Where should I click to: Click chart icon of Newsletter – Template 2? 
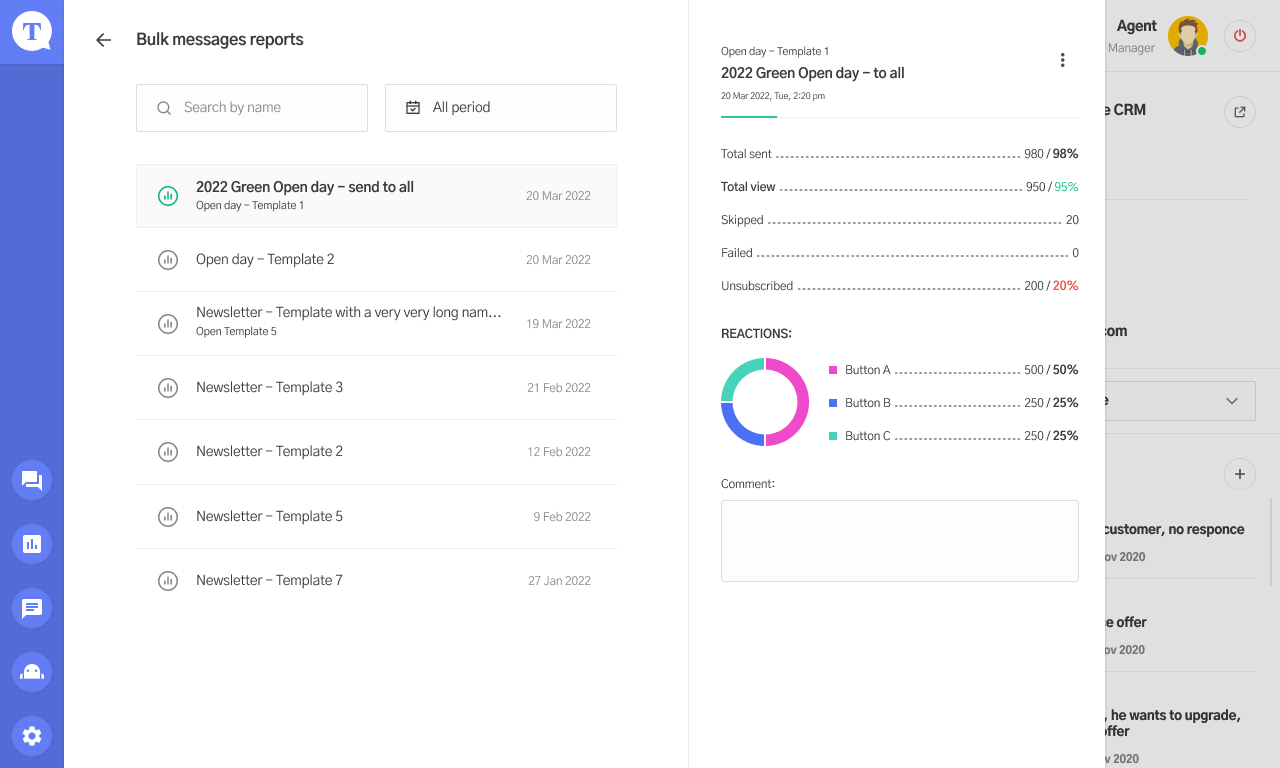pos(168,452)
